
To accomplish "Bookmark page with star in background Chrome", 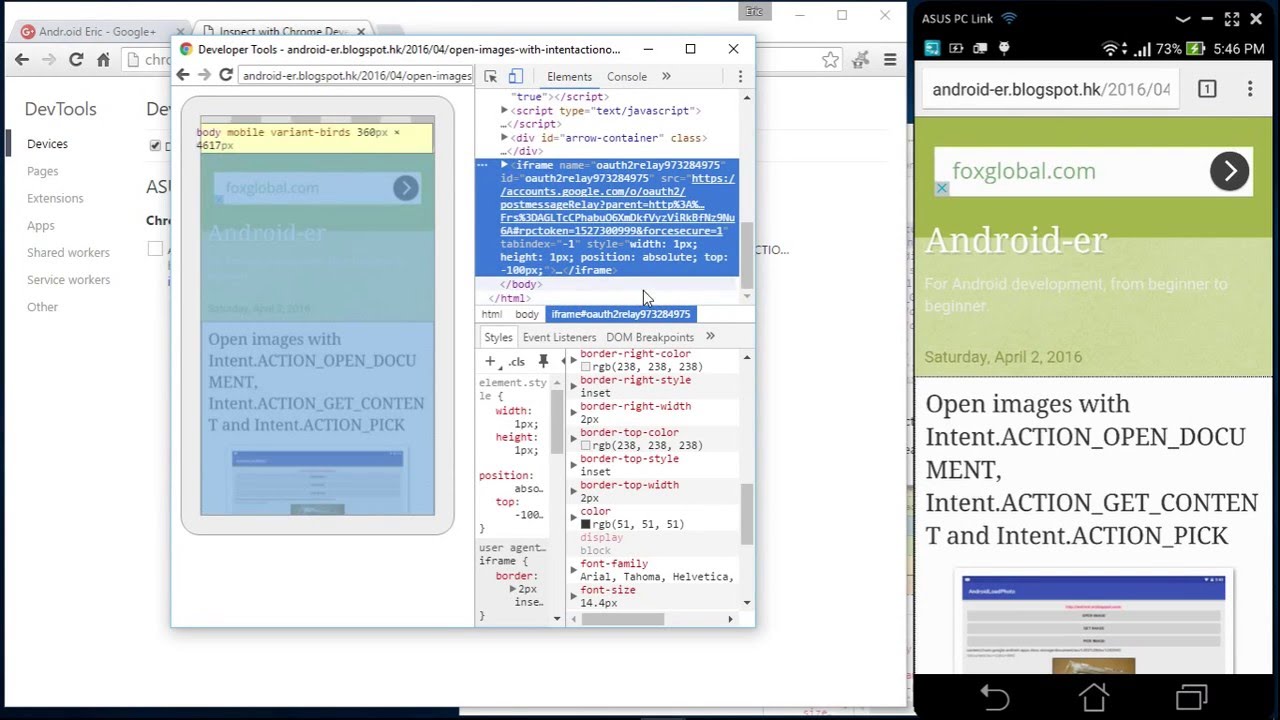I will point(830,60).
